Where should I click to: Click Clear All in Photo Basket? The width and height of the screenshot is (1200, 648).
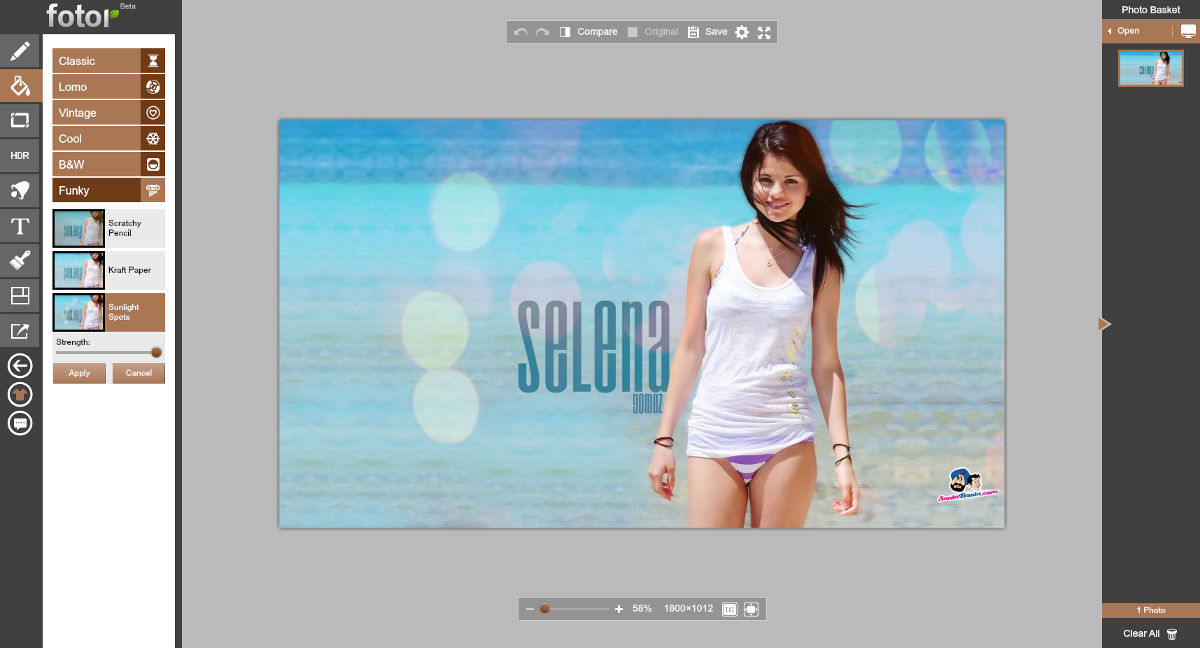pos(1142,634)
